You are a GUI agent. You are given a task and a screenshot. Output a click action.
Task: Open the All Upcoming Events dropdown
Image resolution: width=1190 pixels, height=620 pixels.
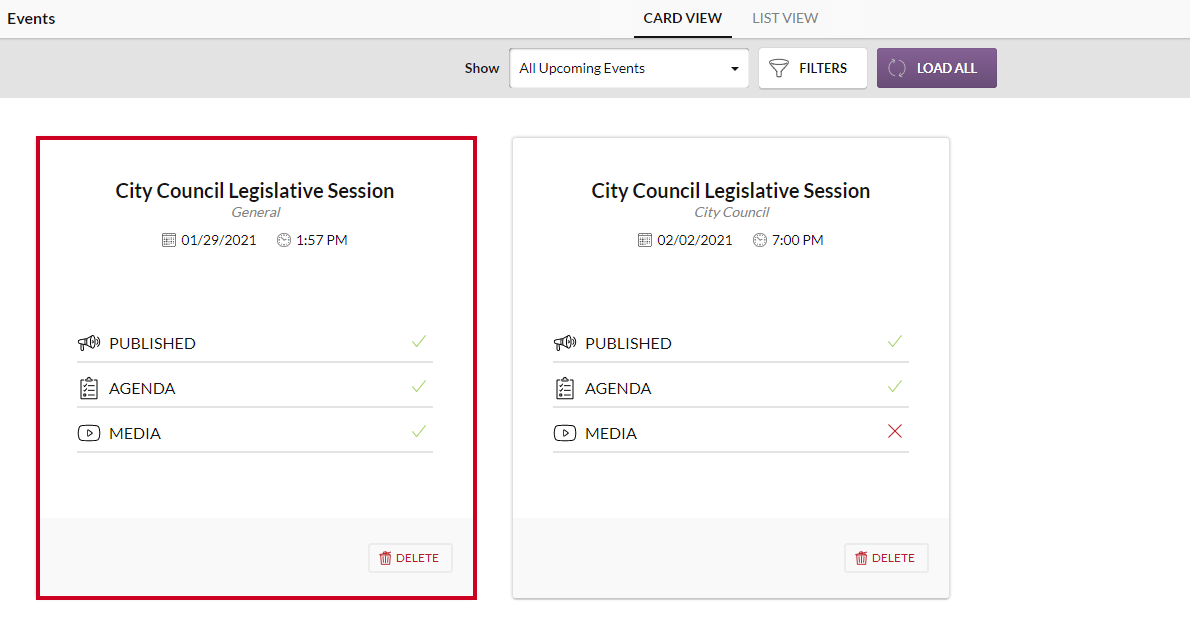[628, 68]
